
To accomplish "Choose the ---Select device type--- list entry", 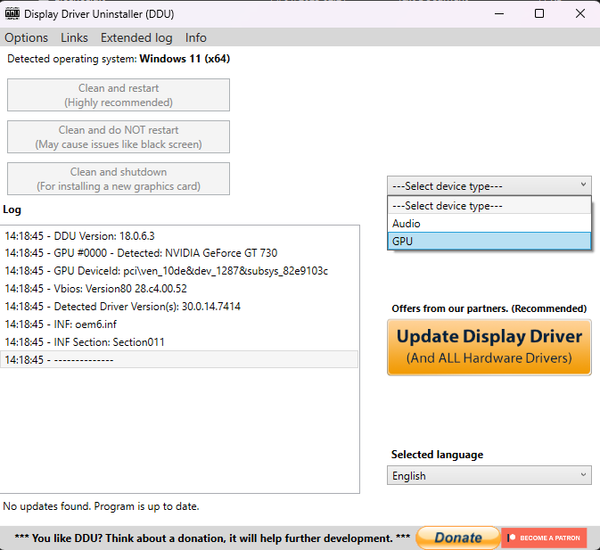I will (x=488, y=205).
